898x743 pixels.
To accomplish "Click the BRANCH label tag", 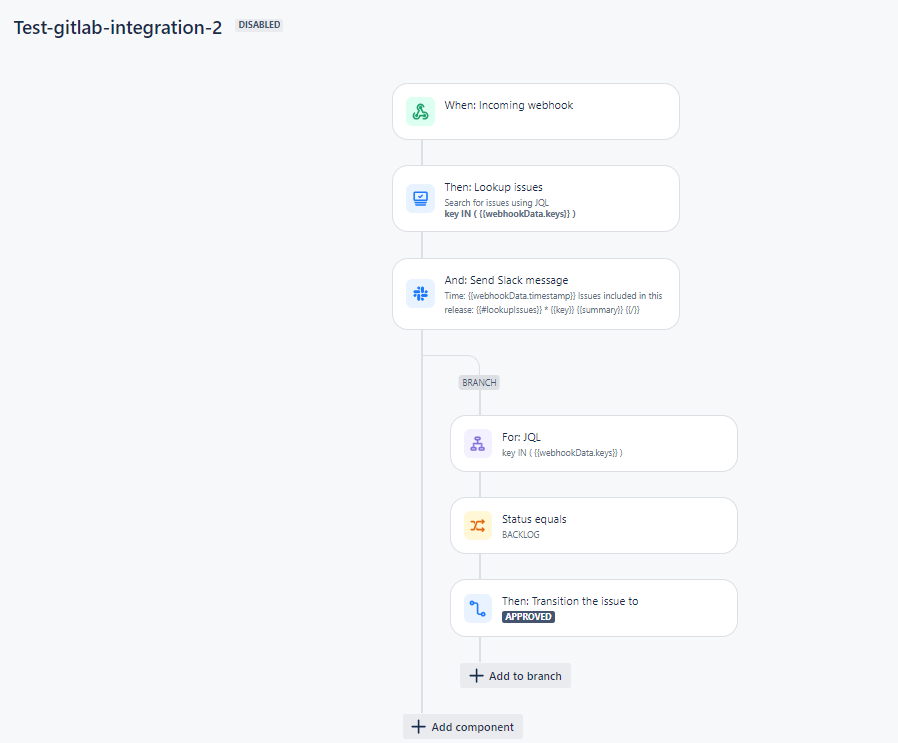I will point(479,382).
